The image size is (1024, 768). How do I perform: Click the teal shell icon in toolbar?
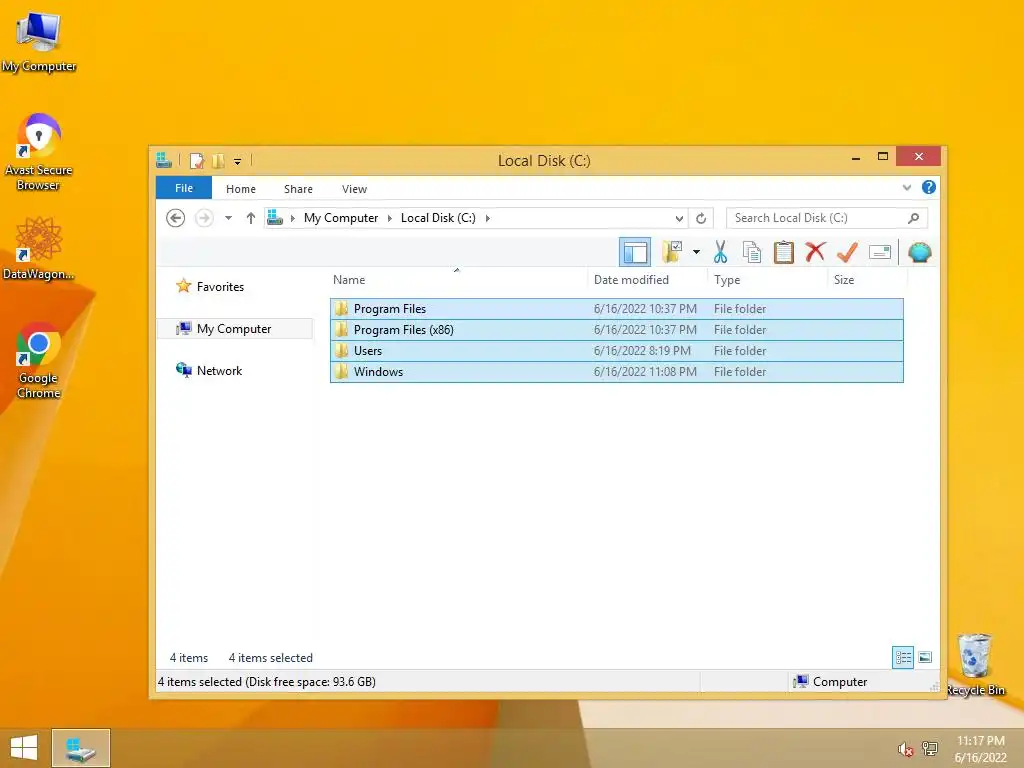point(920,252)
